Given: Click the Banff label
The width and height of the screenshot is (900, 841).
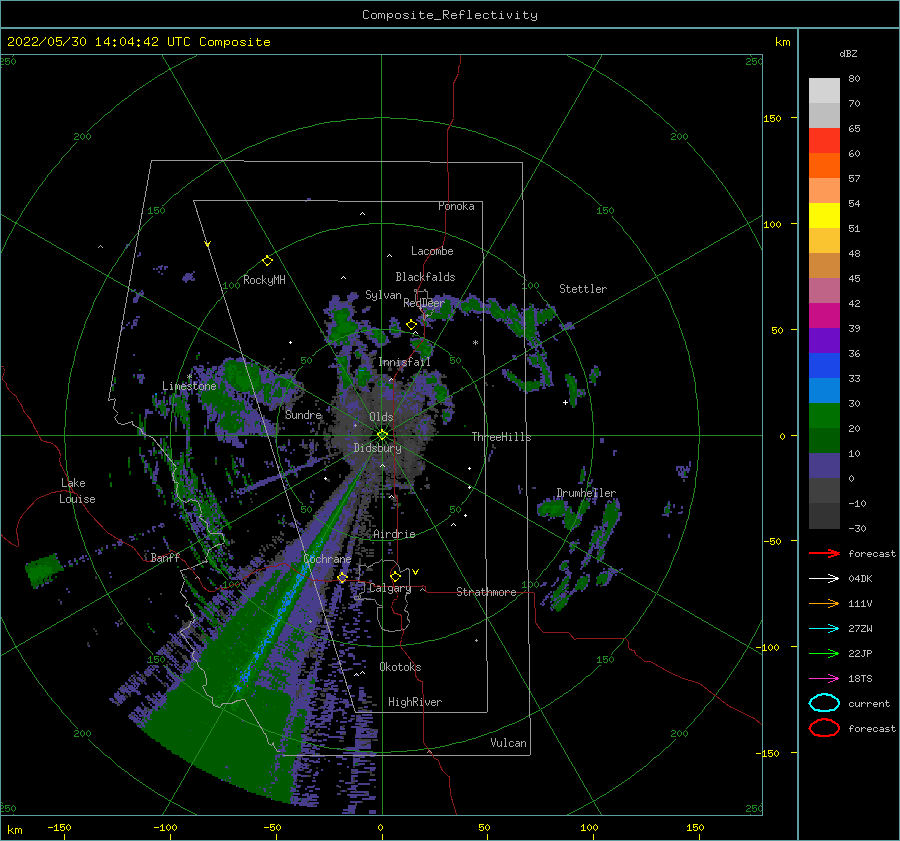Looking at the screenshot, I should (165, 557).
